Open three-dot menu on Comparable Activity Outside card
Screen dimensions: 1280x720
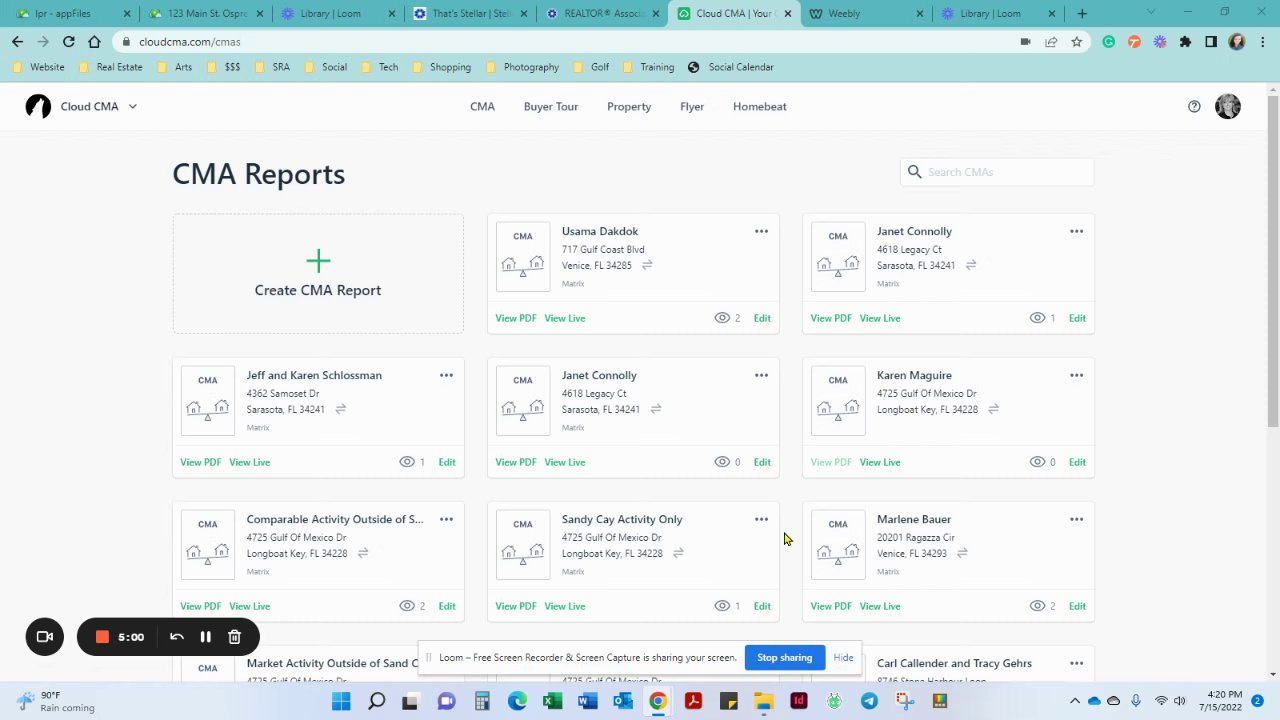(x=446, y=519)
